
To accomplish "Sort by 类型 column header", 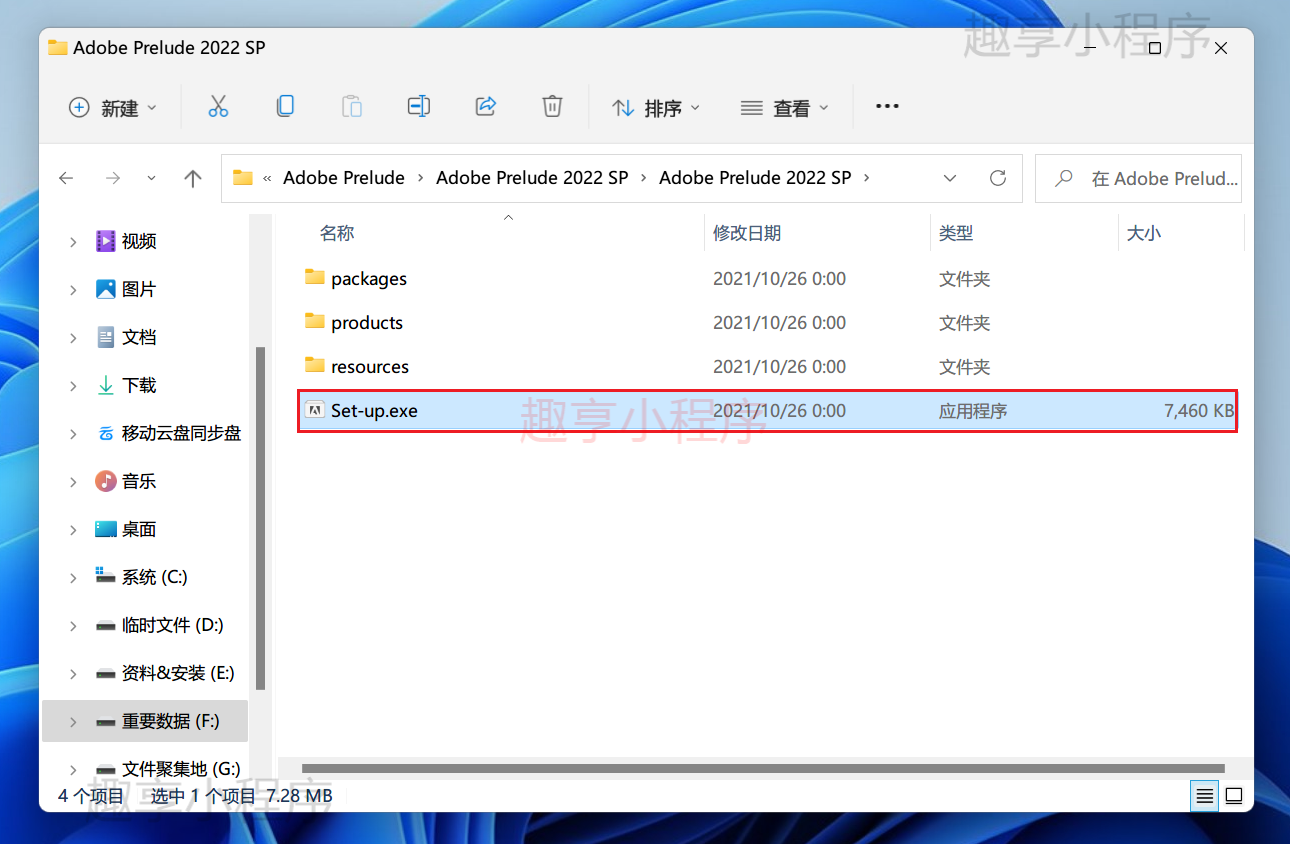I will (956, 233).
